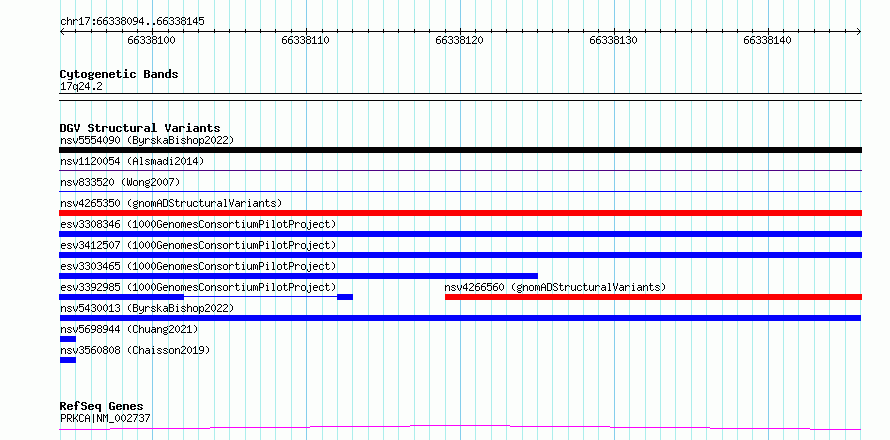This screenshot has width=890, height=440.
Task: Click the esv3392985 segmented blue bar
Action: [x=206, y=297]
